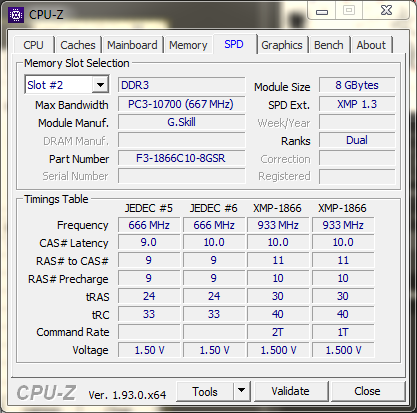
Task: Click the DDR3 memory type field
Action: point(182,85)
